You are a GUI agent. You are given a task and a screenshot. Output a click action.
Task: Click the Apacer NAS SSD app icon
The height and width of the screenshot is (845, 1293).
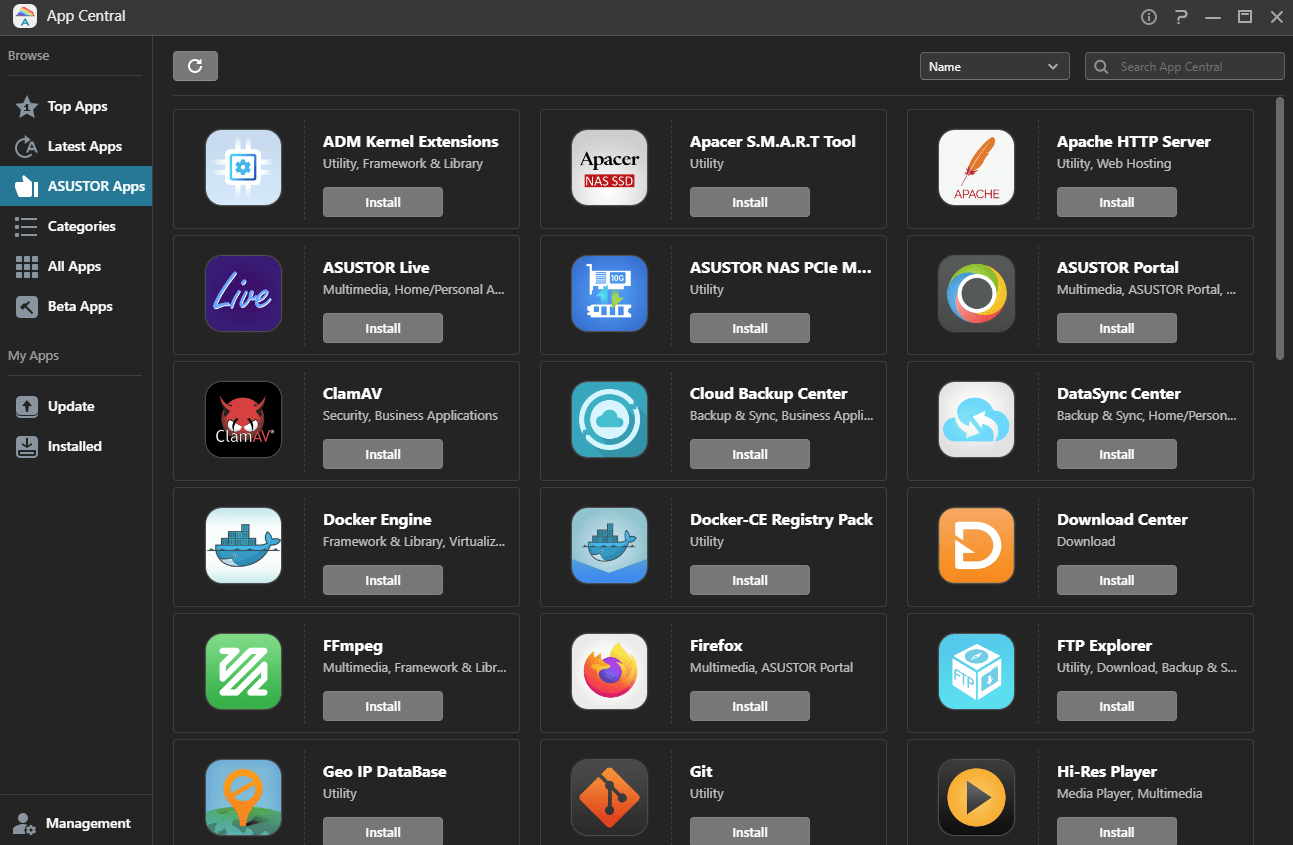click(610, 168)
